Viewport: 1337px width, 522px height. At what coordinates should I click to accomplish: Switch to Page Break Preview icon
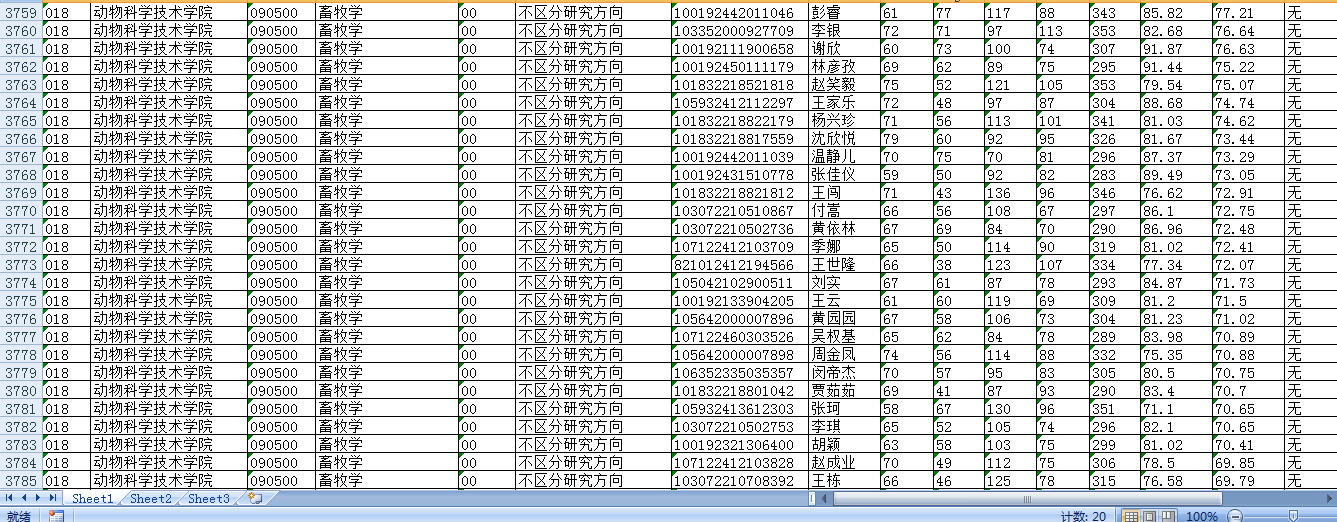tap(1167, 516)
